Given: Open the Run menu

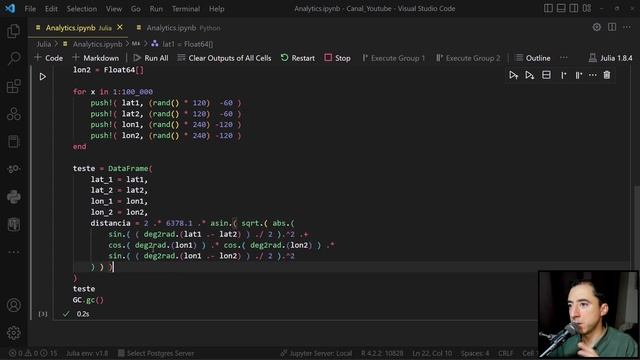Looking at the screenshot, I should click(156, 9).
